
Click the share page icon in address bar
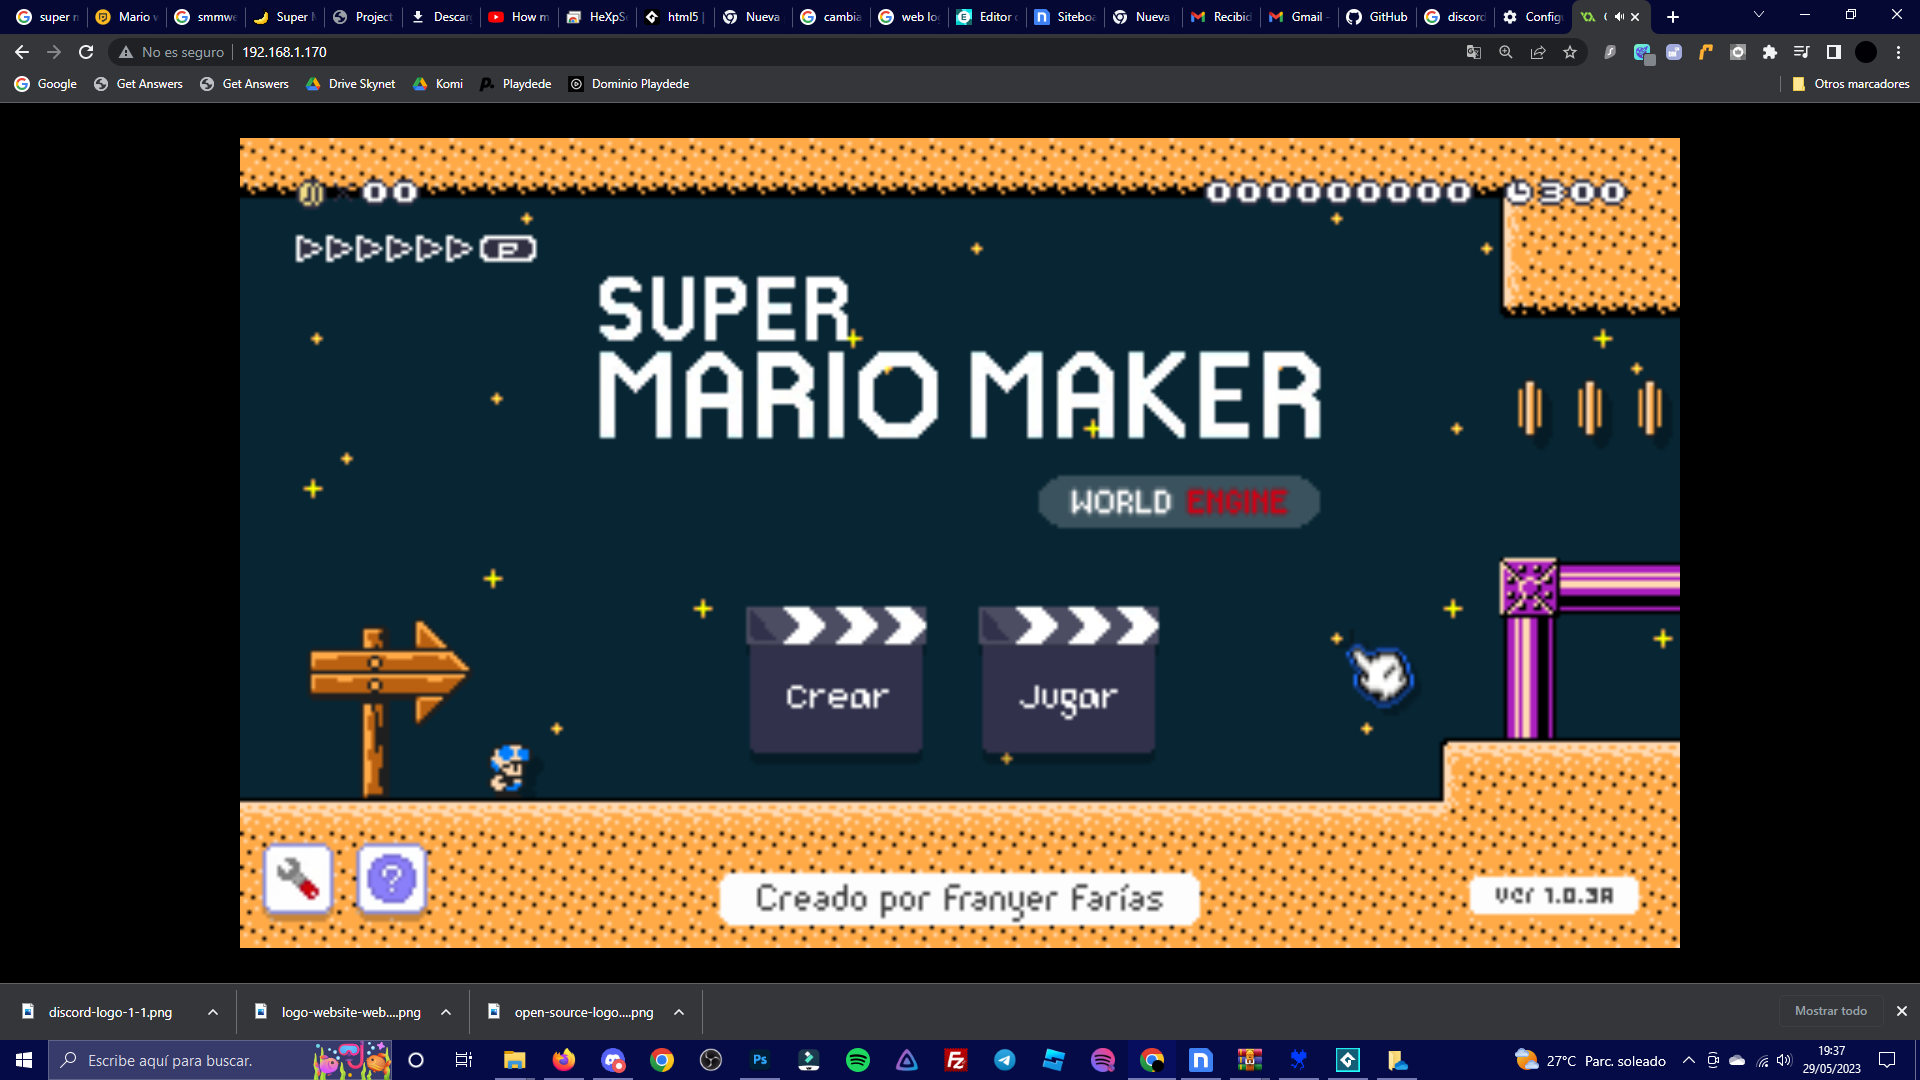coord(1538,52)
